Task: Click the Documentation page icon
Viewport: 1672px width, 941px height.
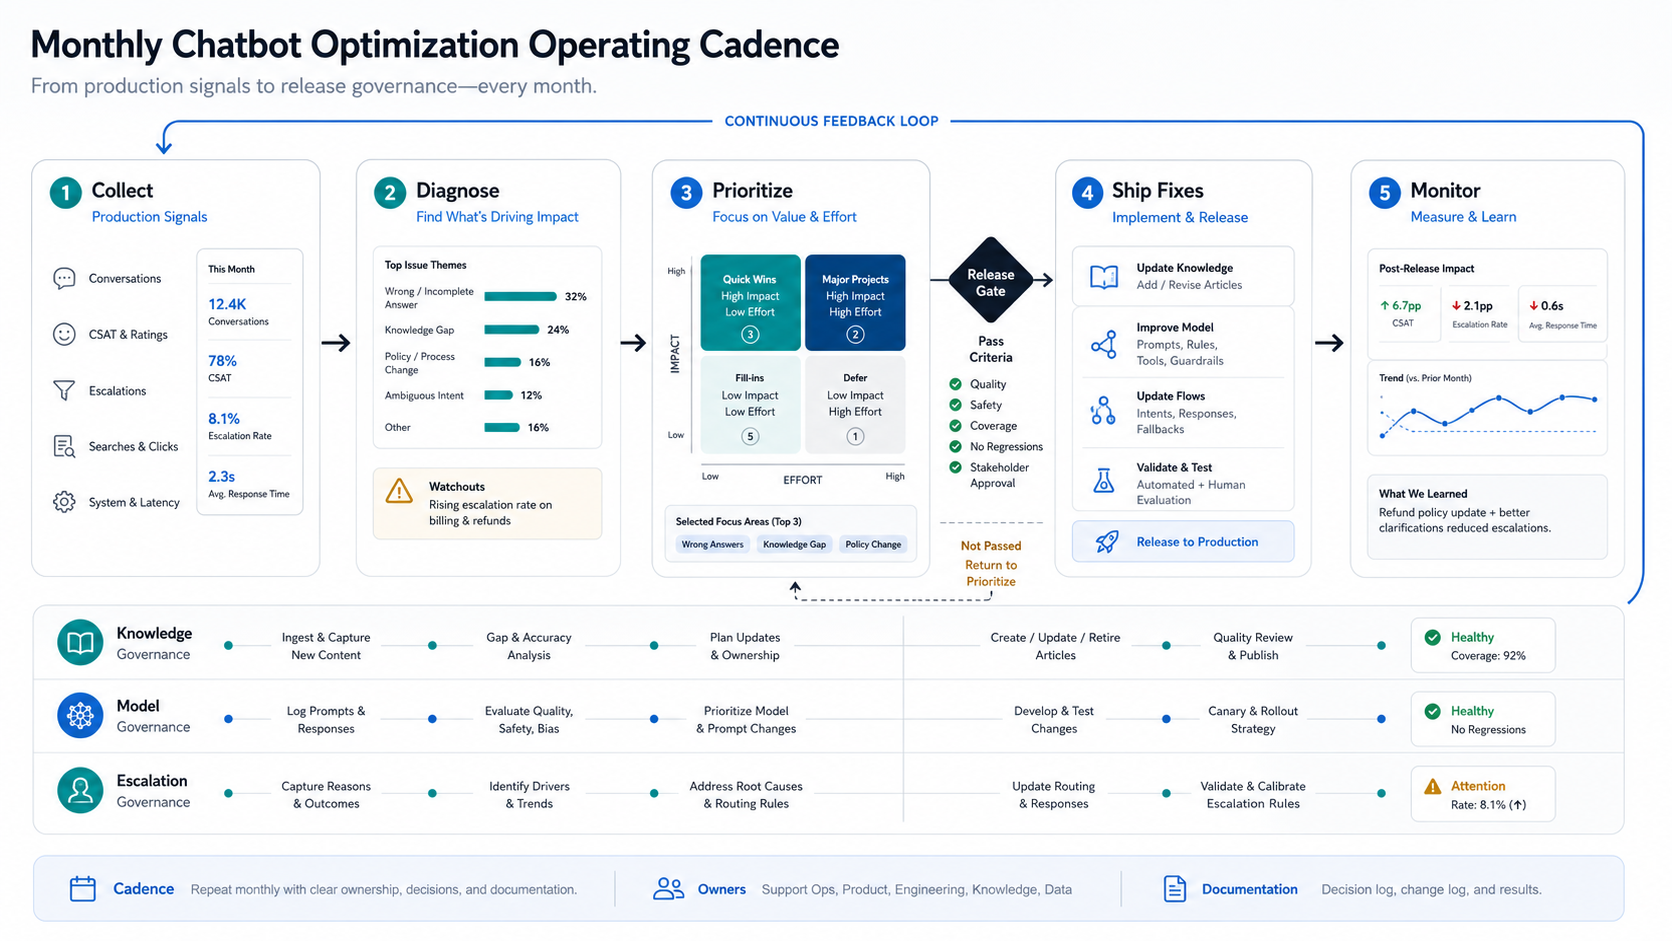Action: point(1175,889)
